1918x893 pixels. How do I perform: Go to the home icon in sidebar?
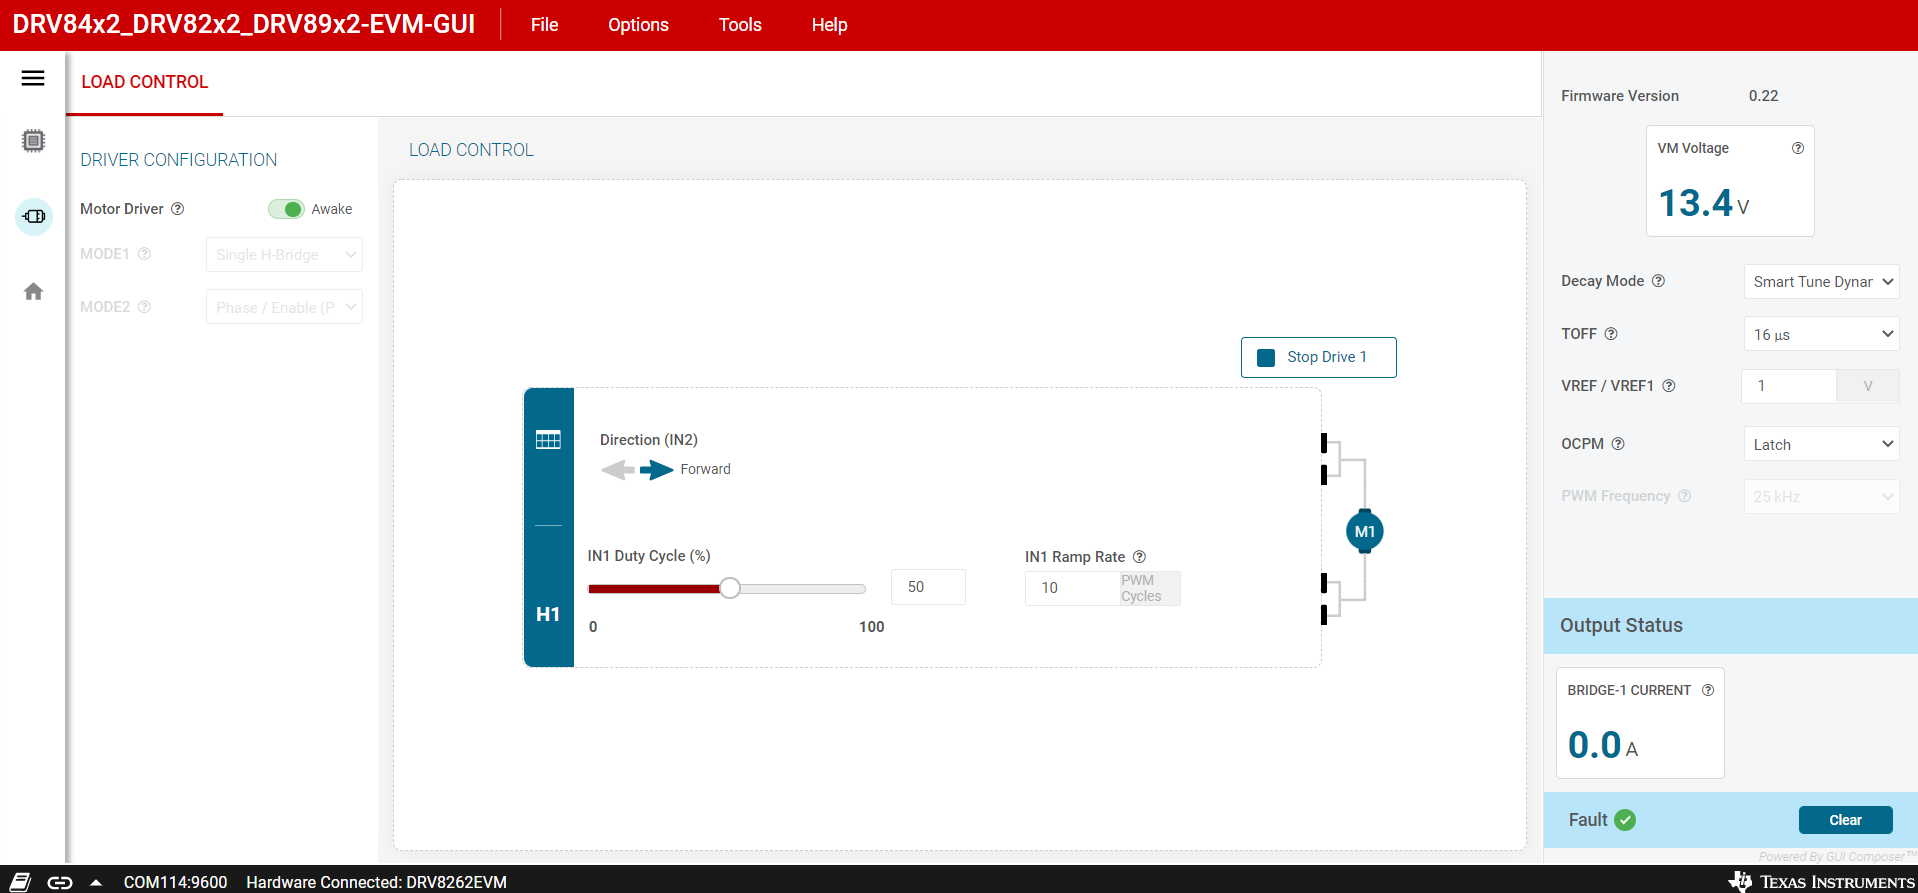(x=33, y=291)
